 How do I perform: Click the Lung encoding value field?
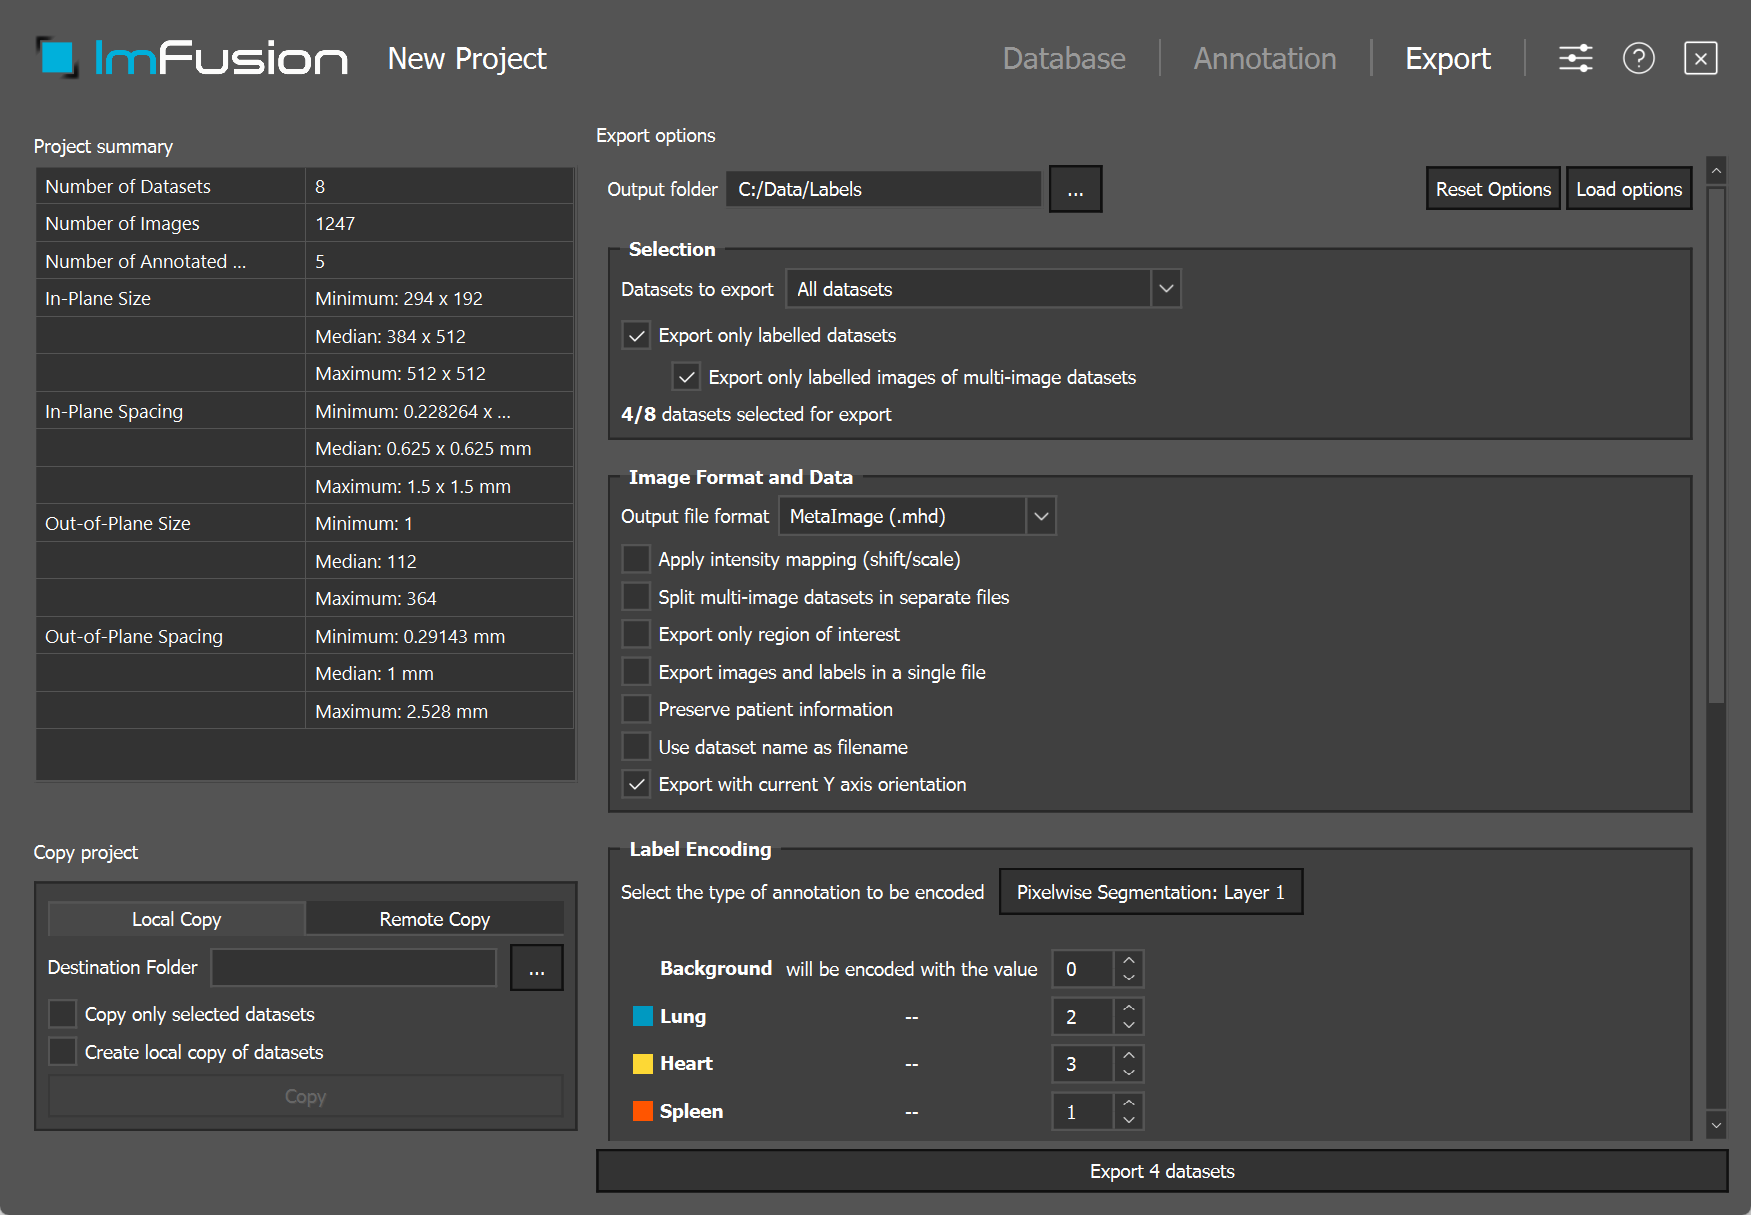tap(1083, 1017)
